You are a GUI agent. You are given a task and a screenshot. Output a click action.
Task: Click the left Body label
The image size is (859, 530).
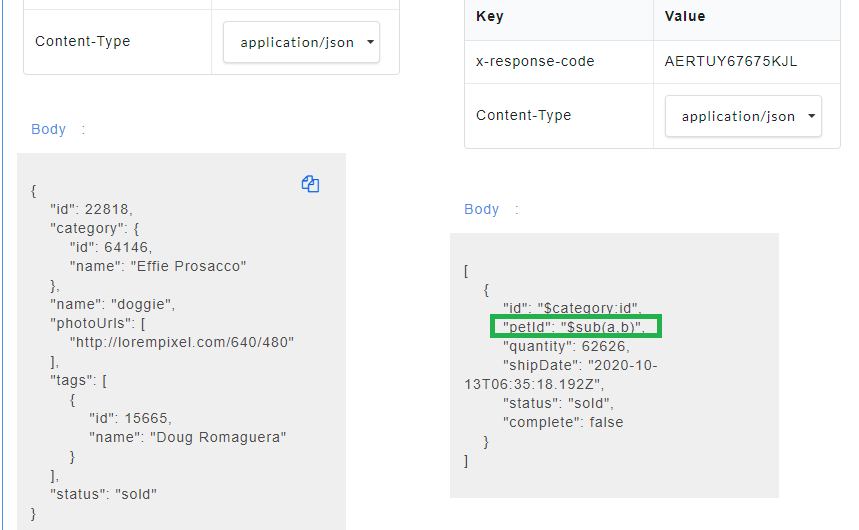point(48,129)
